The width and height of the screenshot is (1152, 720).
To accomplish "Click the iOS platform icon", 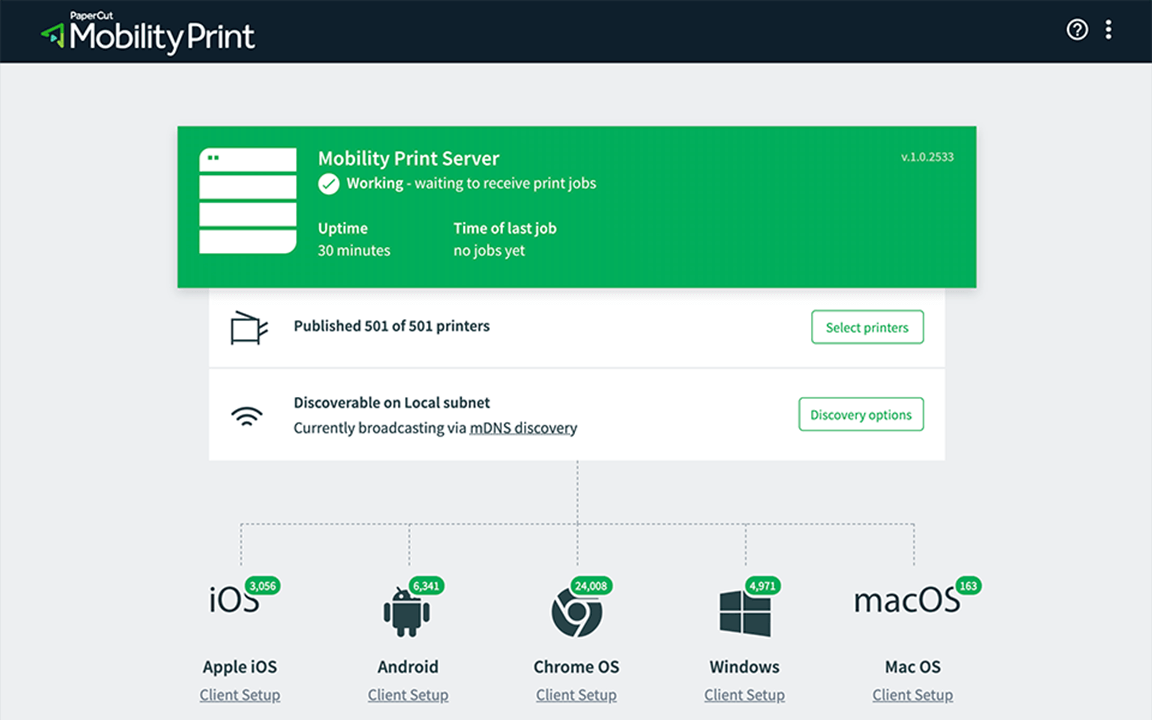I will pyautogui.click(x=234, y=600).
